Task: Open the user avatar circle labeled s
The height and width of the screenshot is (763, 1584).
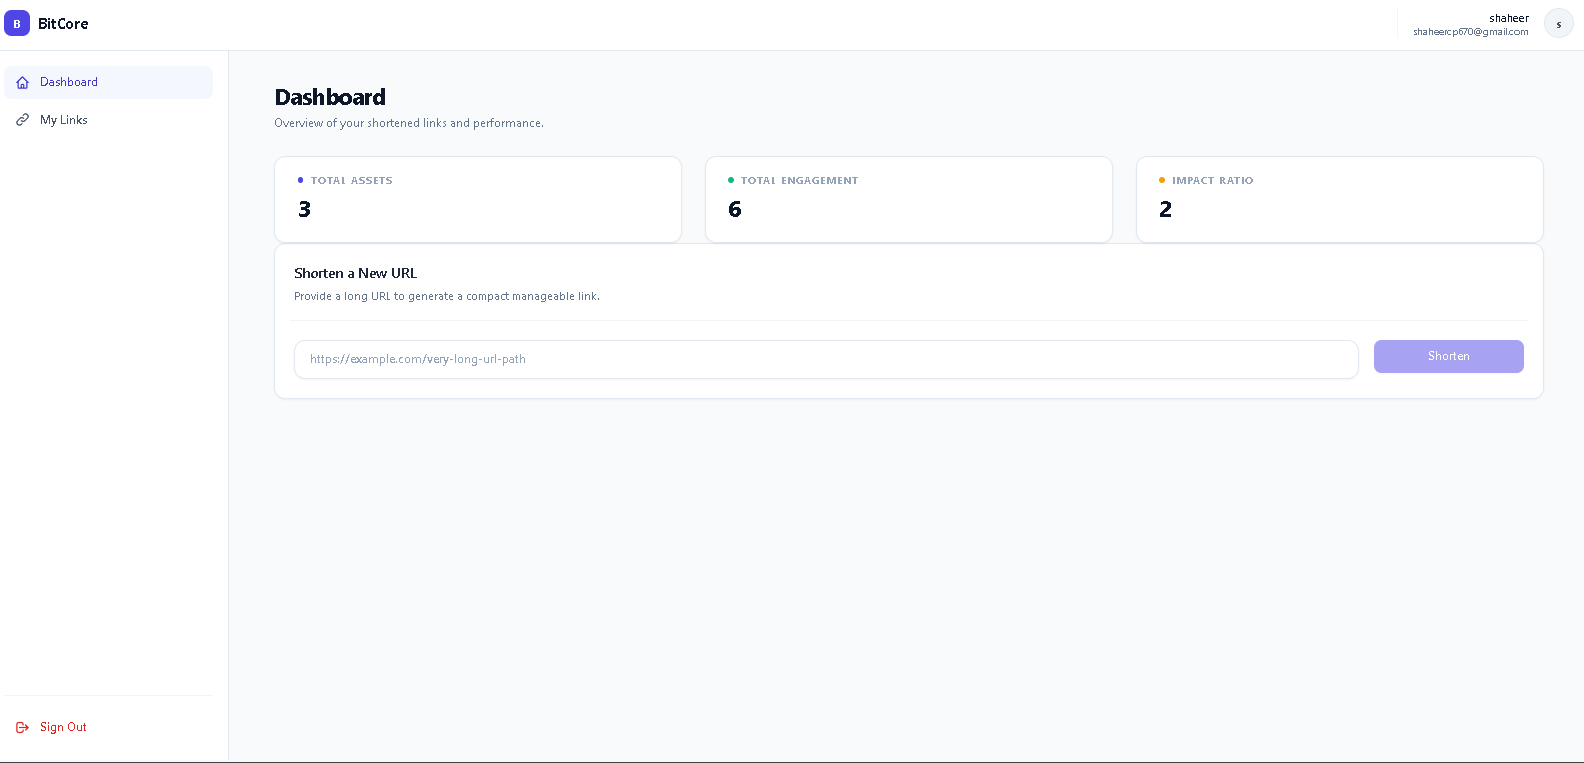Action: [1558, 23]
